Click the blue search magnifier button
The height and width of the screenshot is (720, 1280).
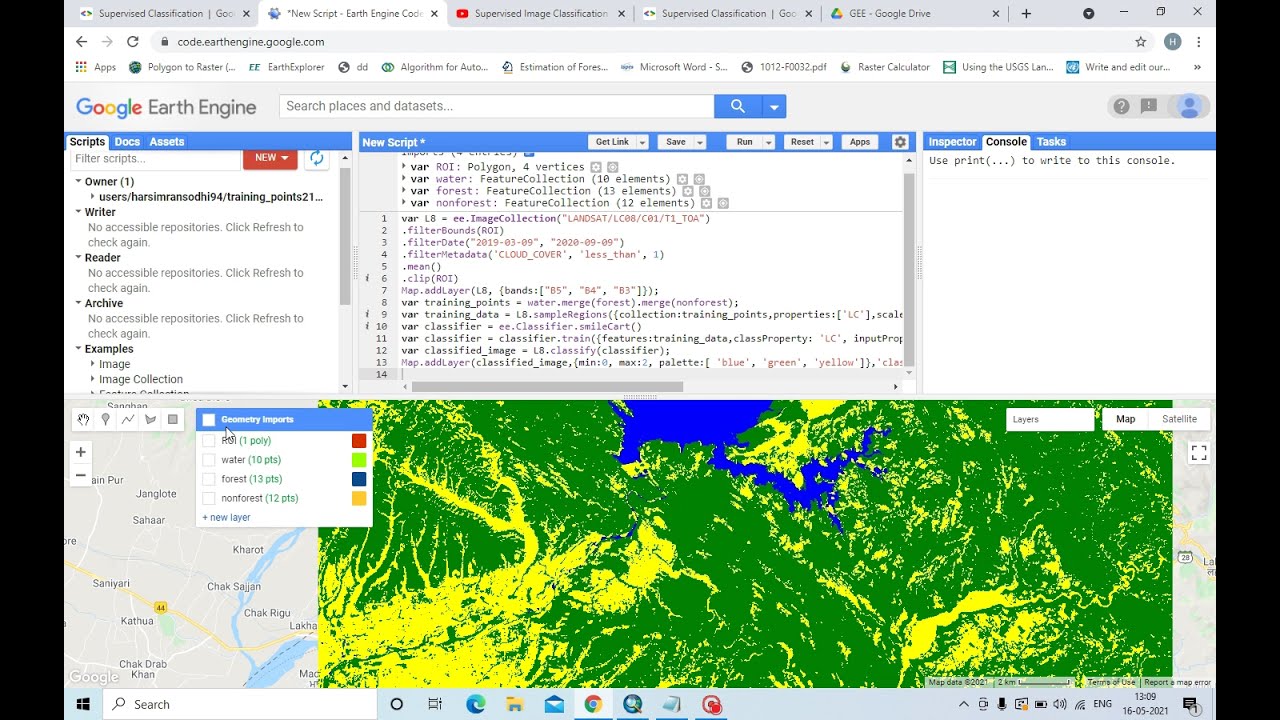click(737, 106)
